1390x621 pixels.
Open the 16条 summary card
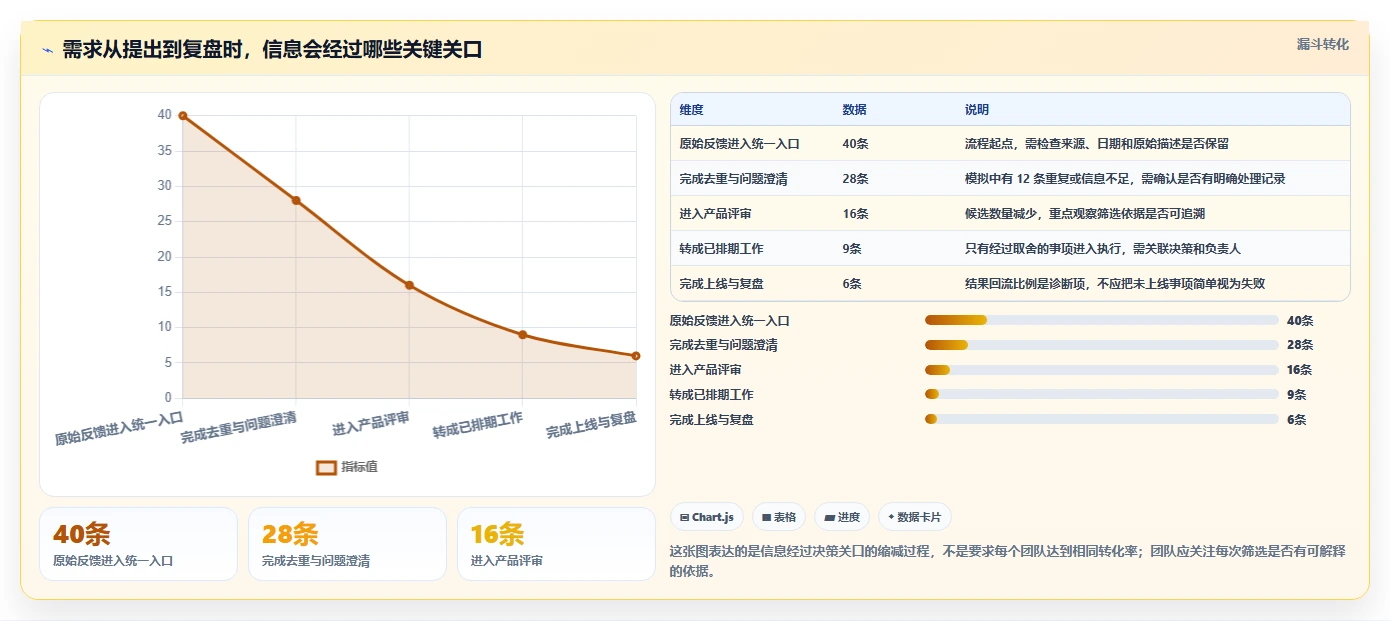tap(556, 544)
